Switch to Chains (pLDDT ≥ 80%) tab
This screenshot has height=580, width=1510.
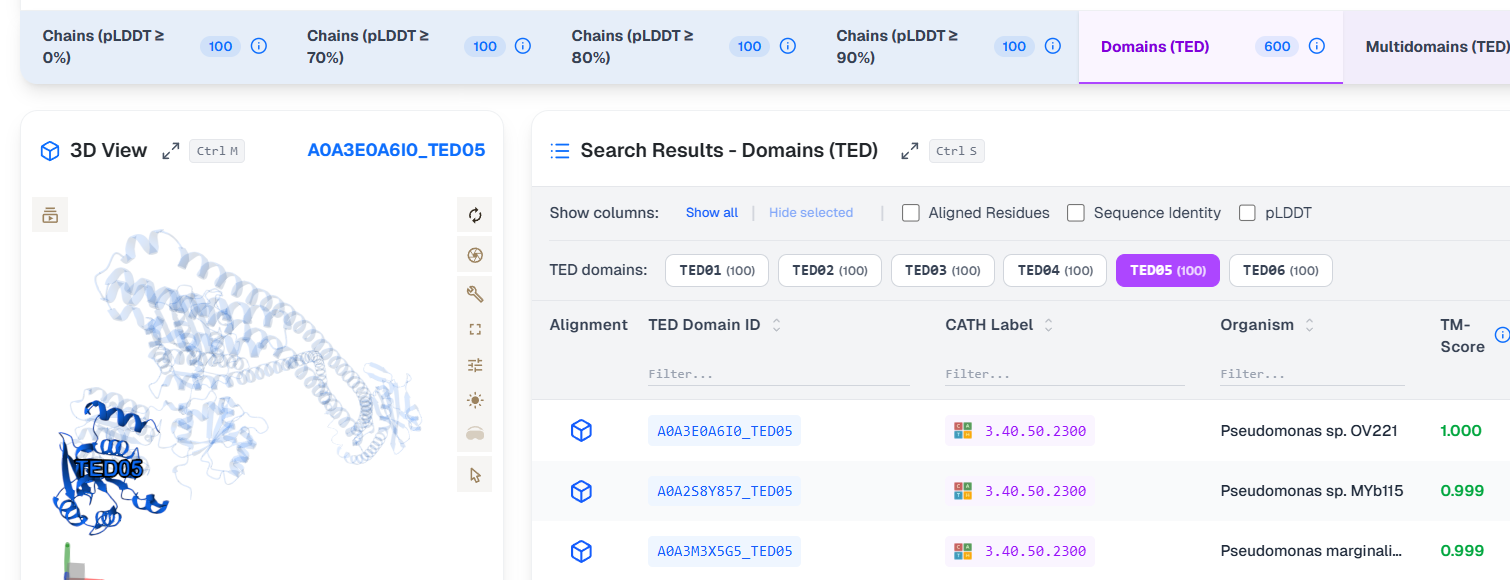(683, 47)
